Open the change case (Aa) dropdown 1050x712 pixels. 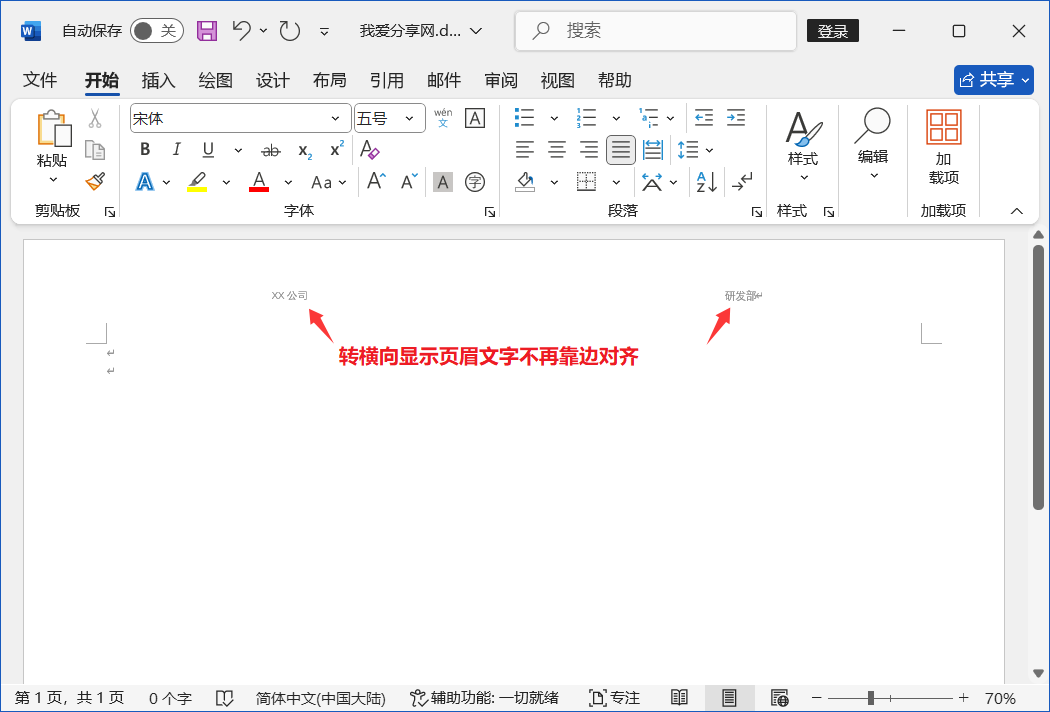[329, 182]
